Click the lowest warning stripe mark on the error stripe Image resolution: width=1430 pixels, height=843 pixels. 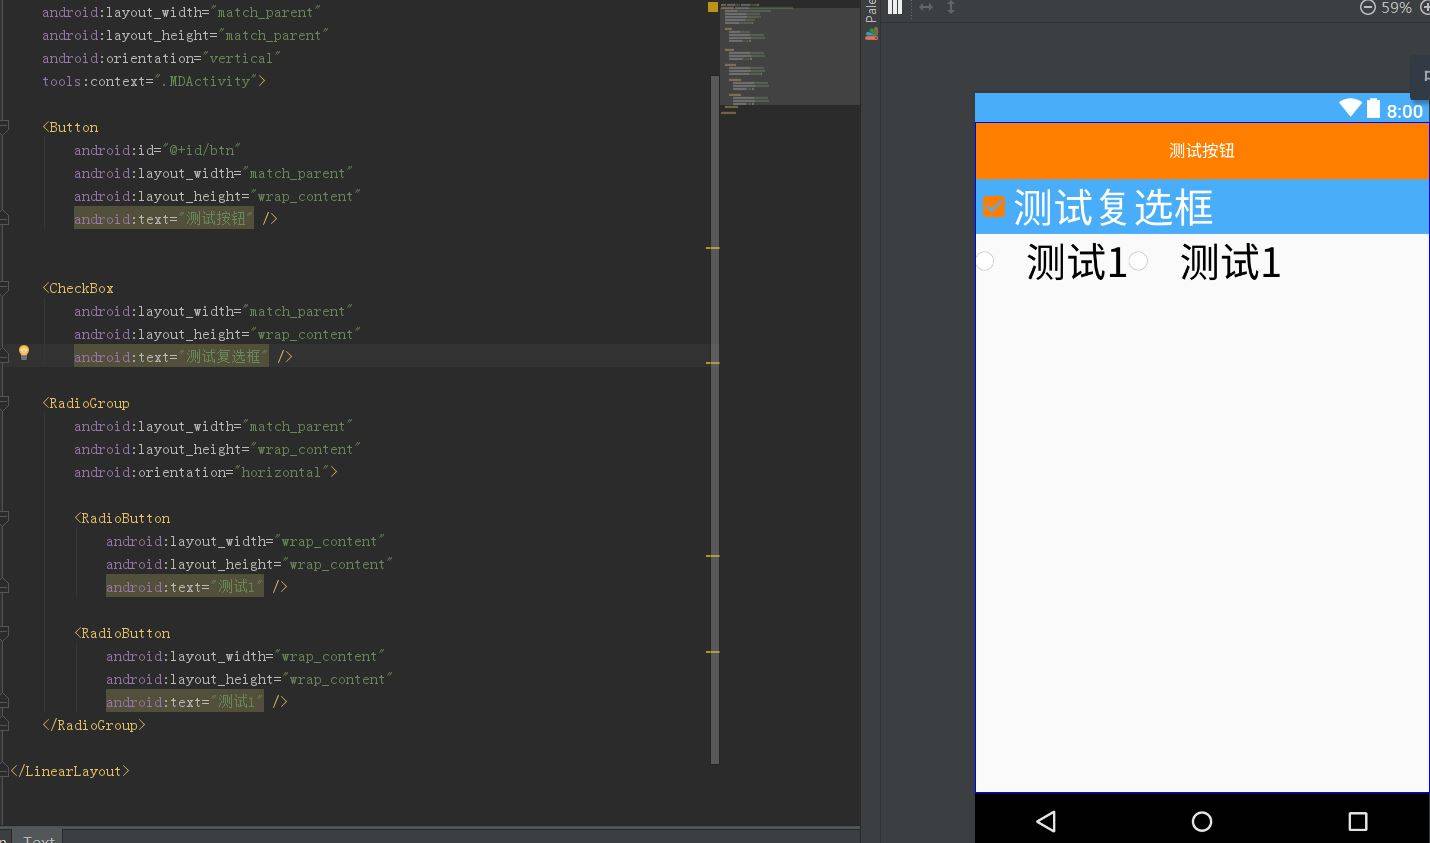[713, 651]
